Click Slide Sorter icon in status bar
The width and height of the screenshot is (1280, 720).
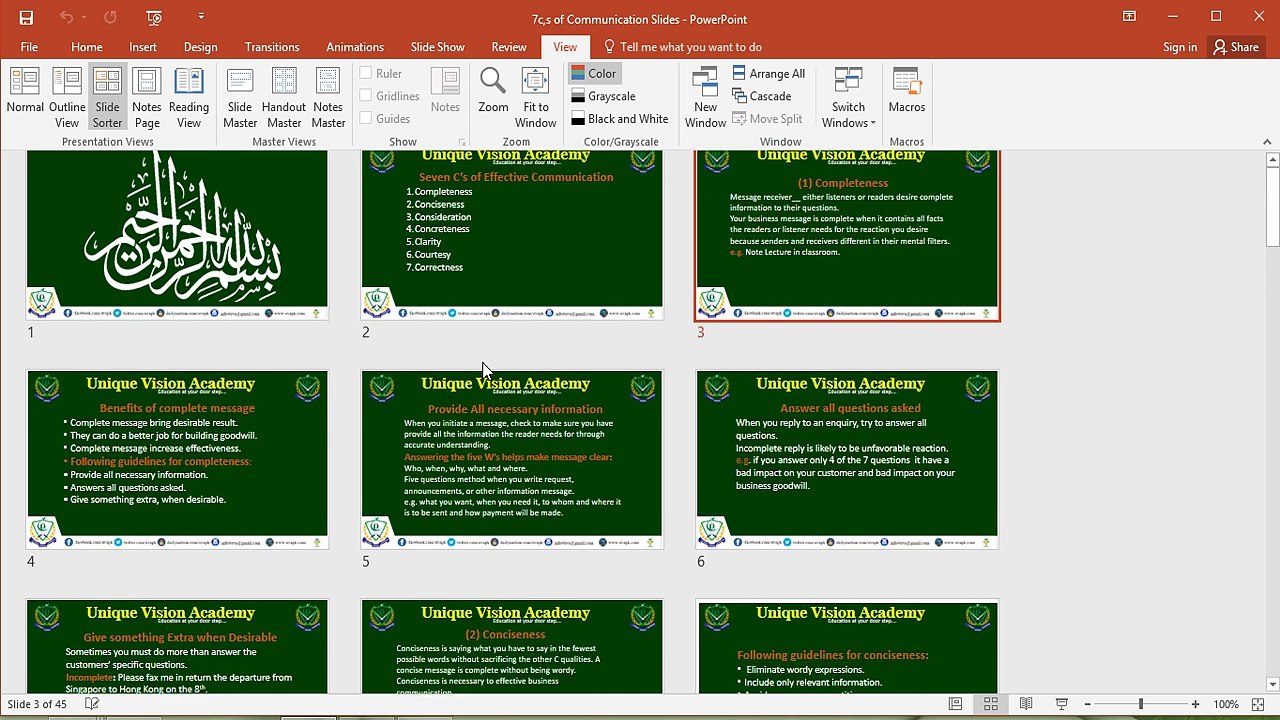click(991, 704)
